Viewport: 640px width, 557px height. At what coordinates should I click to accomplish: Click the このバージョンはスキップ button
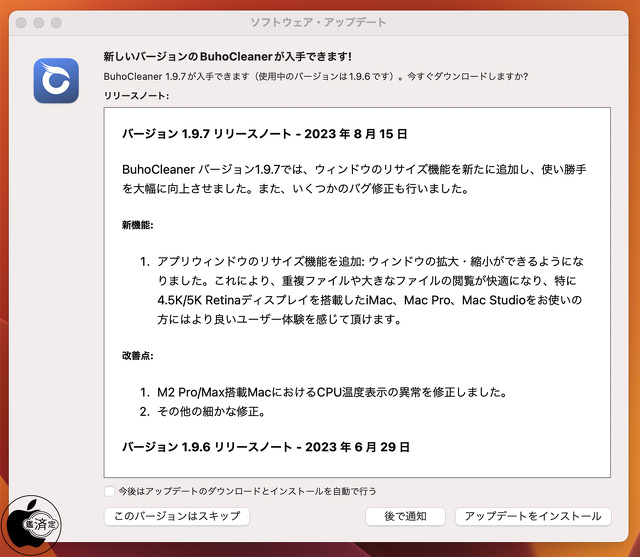tap(177, 516)
